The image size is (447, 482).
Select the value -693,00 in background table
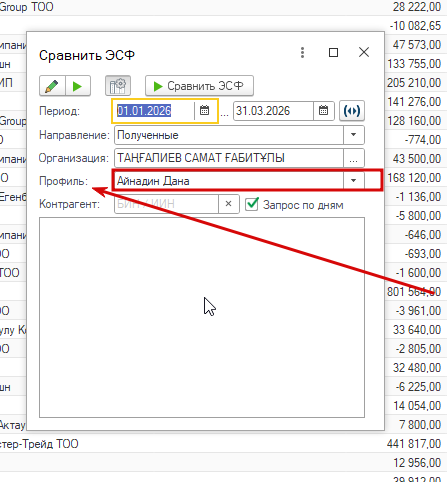423,254
